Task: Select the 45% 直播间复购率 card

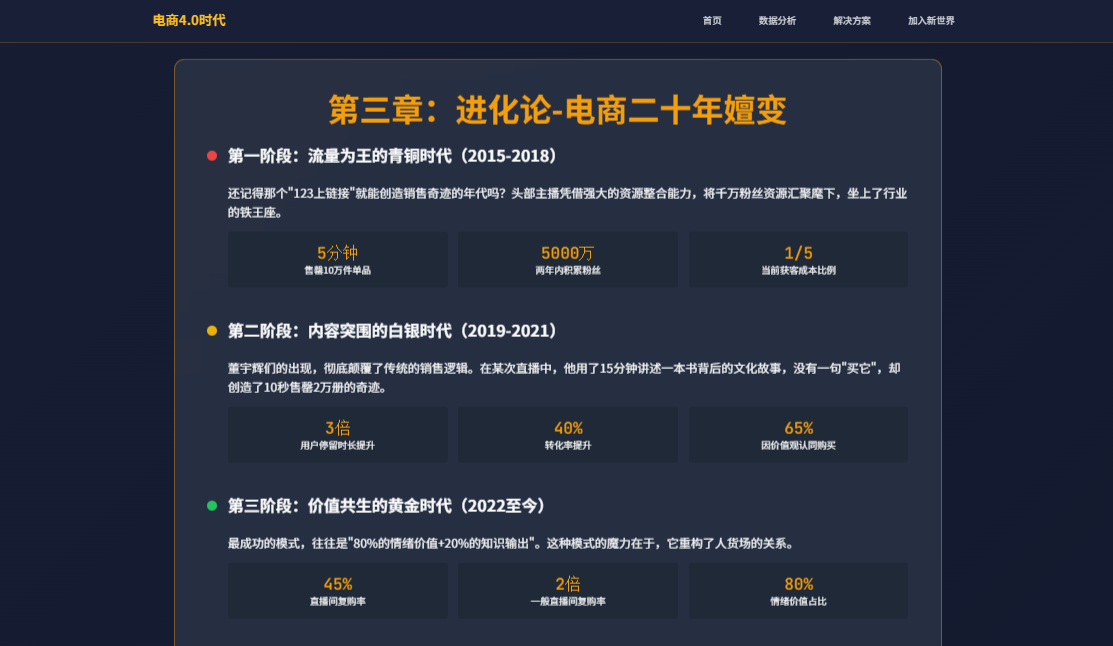Action: (337, 591)
